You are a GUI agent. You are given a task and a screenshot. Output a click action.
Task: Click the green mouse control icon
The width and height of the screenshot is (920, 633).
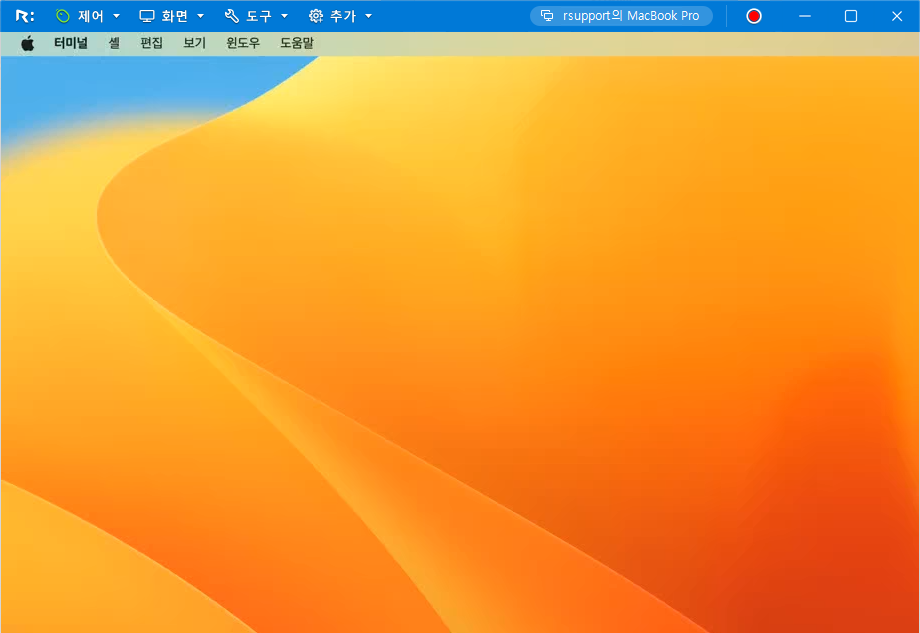coord(63,16)
